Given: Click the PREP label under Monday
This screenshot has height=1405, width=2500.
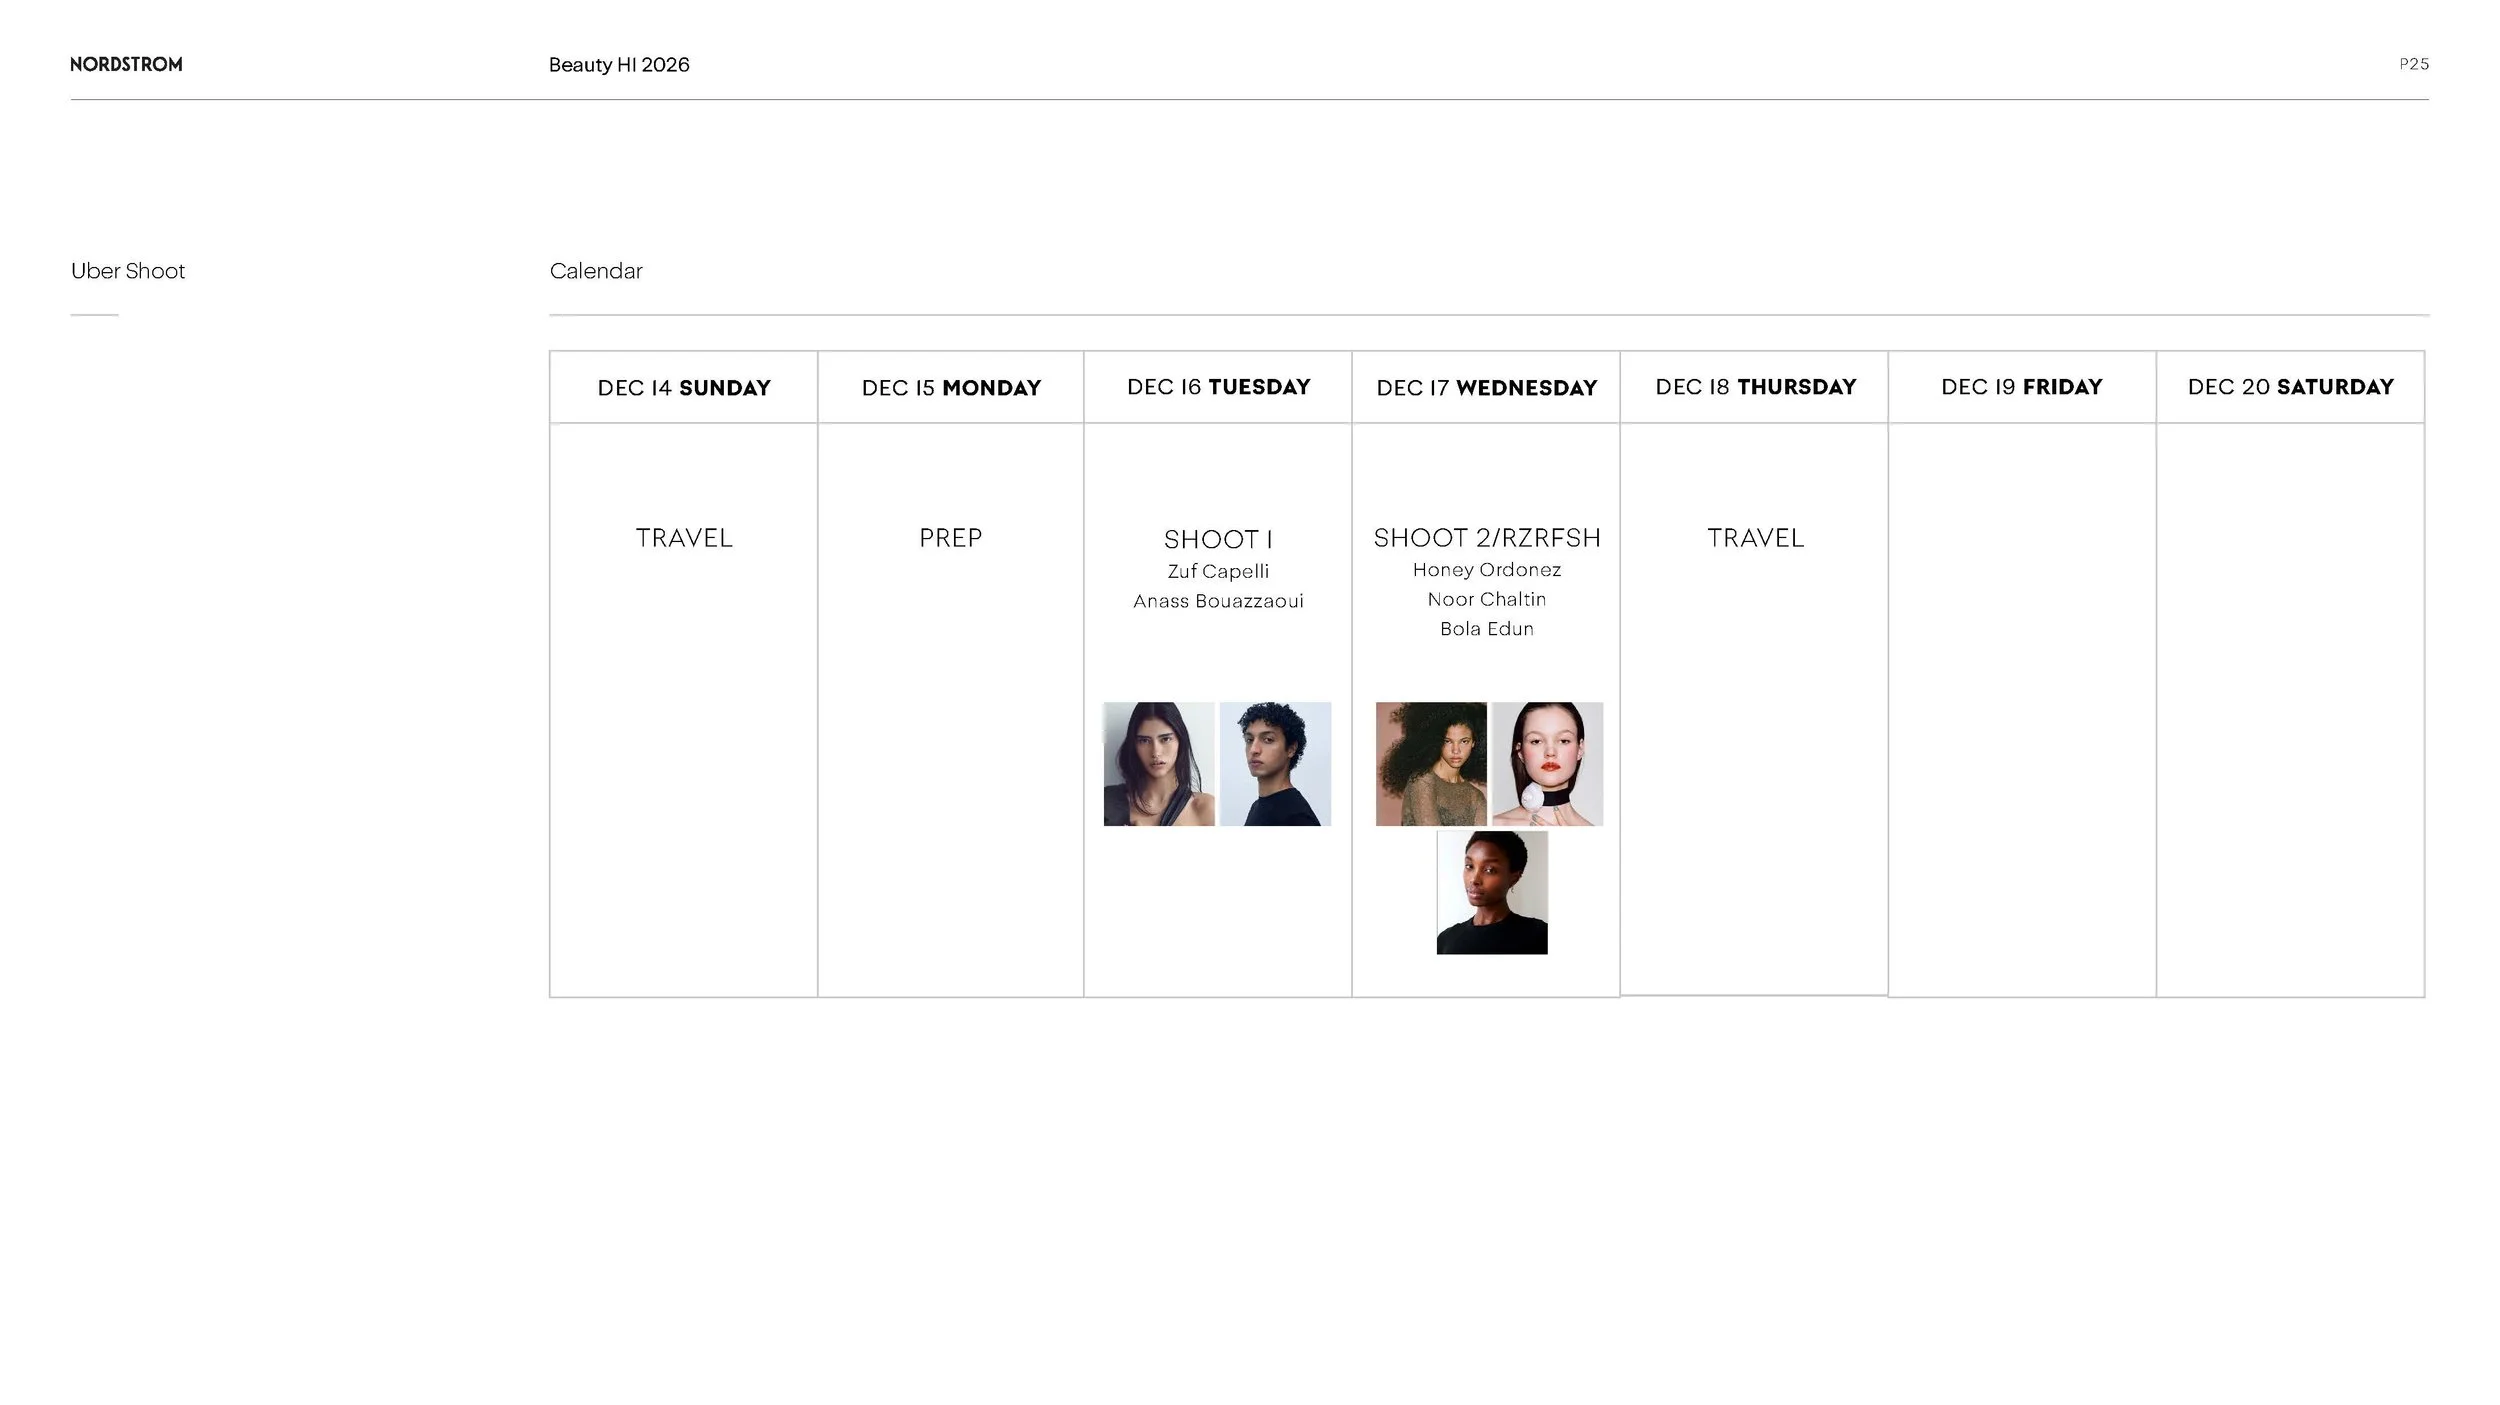Looking at the screenshot, I should pos(950,538).
